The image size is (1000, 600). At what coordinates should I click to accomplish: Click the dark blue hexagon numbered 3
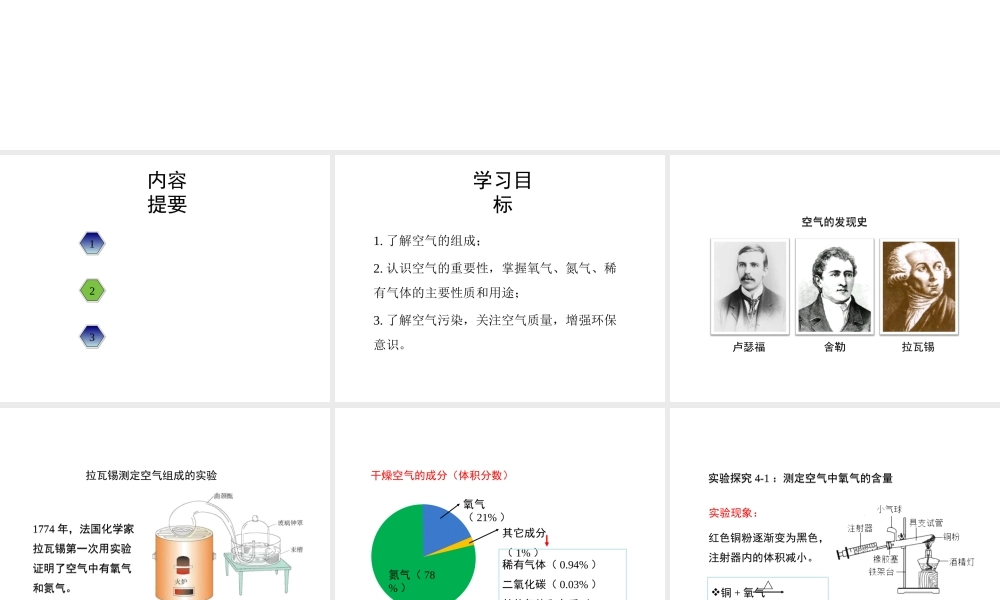point(92,337)
